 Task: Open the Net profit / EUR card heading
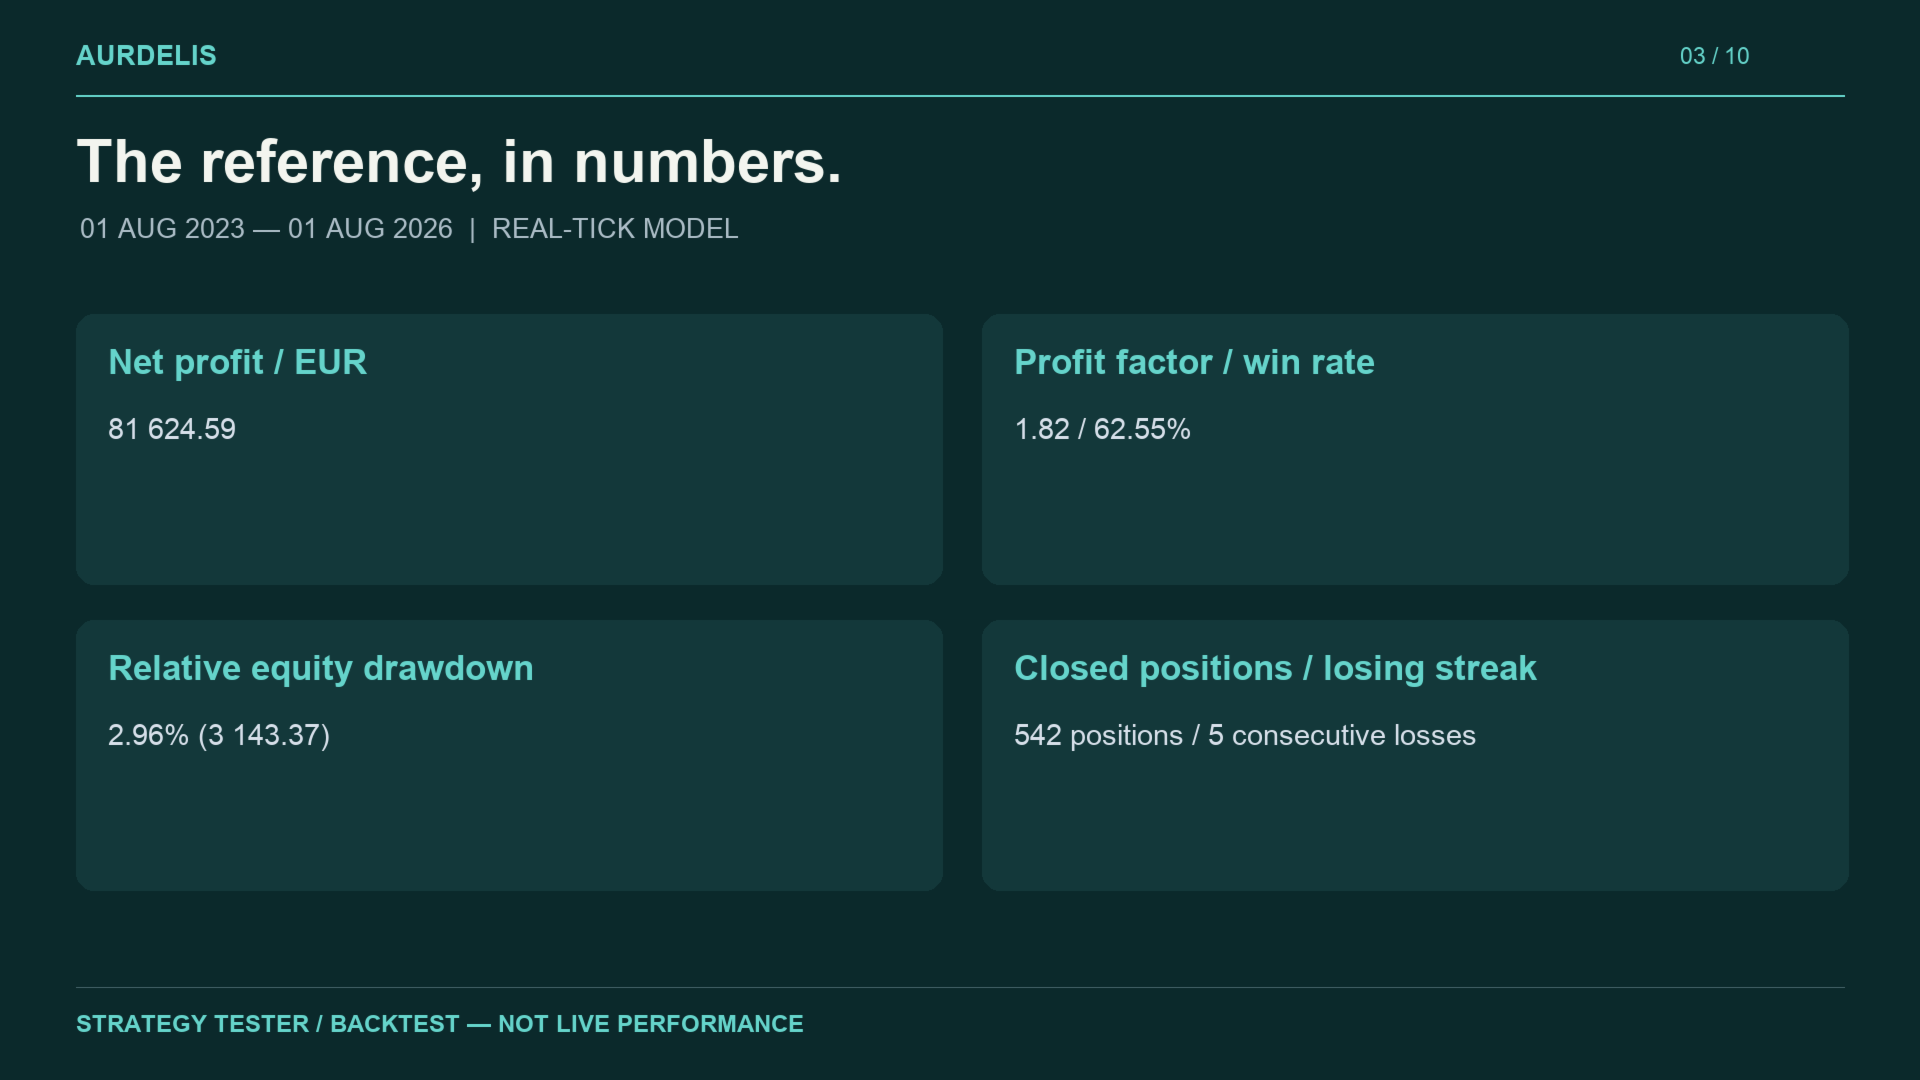click(238, 362)
